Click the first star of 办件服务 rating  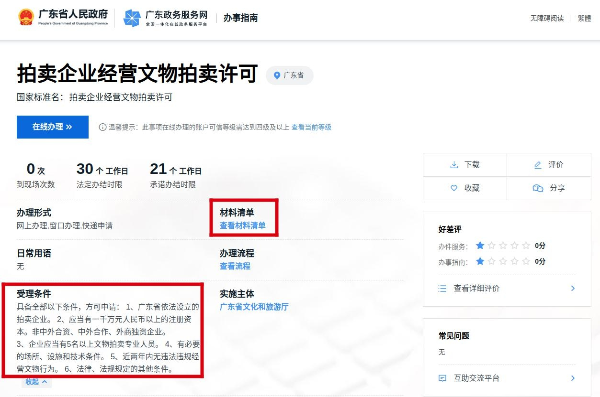[480, 245]
